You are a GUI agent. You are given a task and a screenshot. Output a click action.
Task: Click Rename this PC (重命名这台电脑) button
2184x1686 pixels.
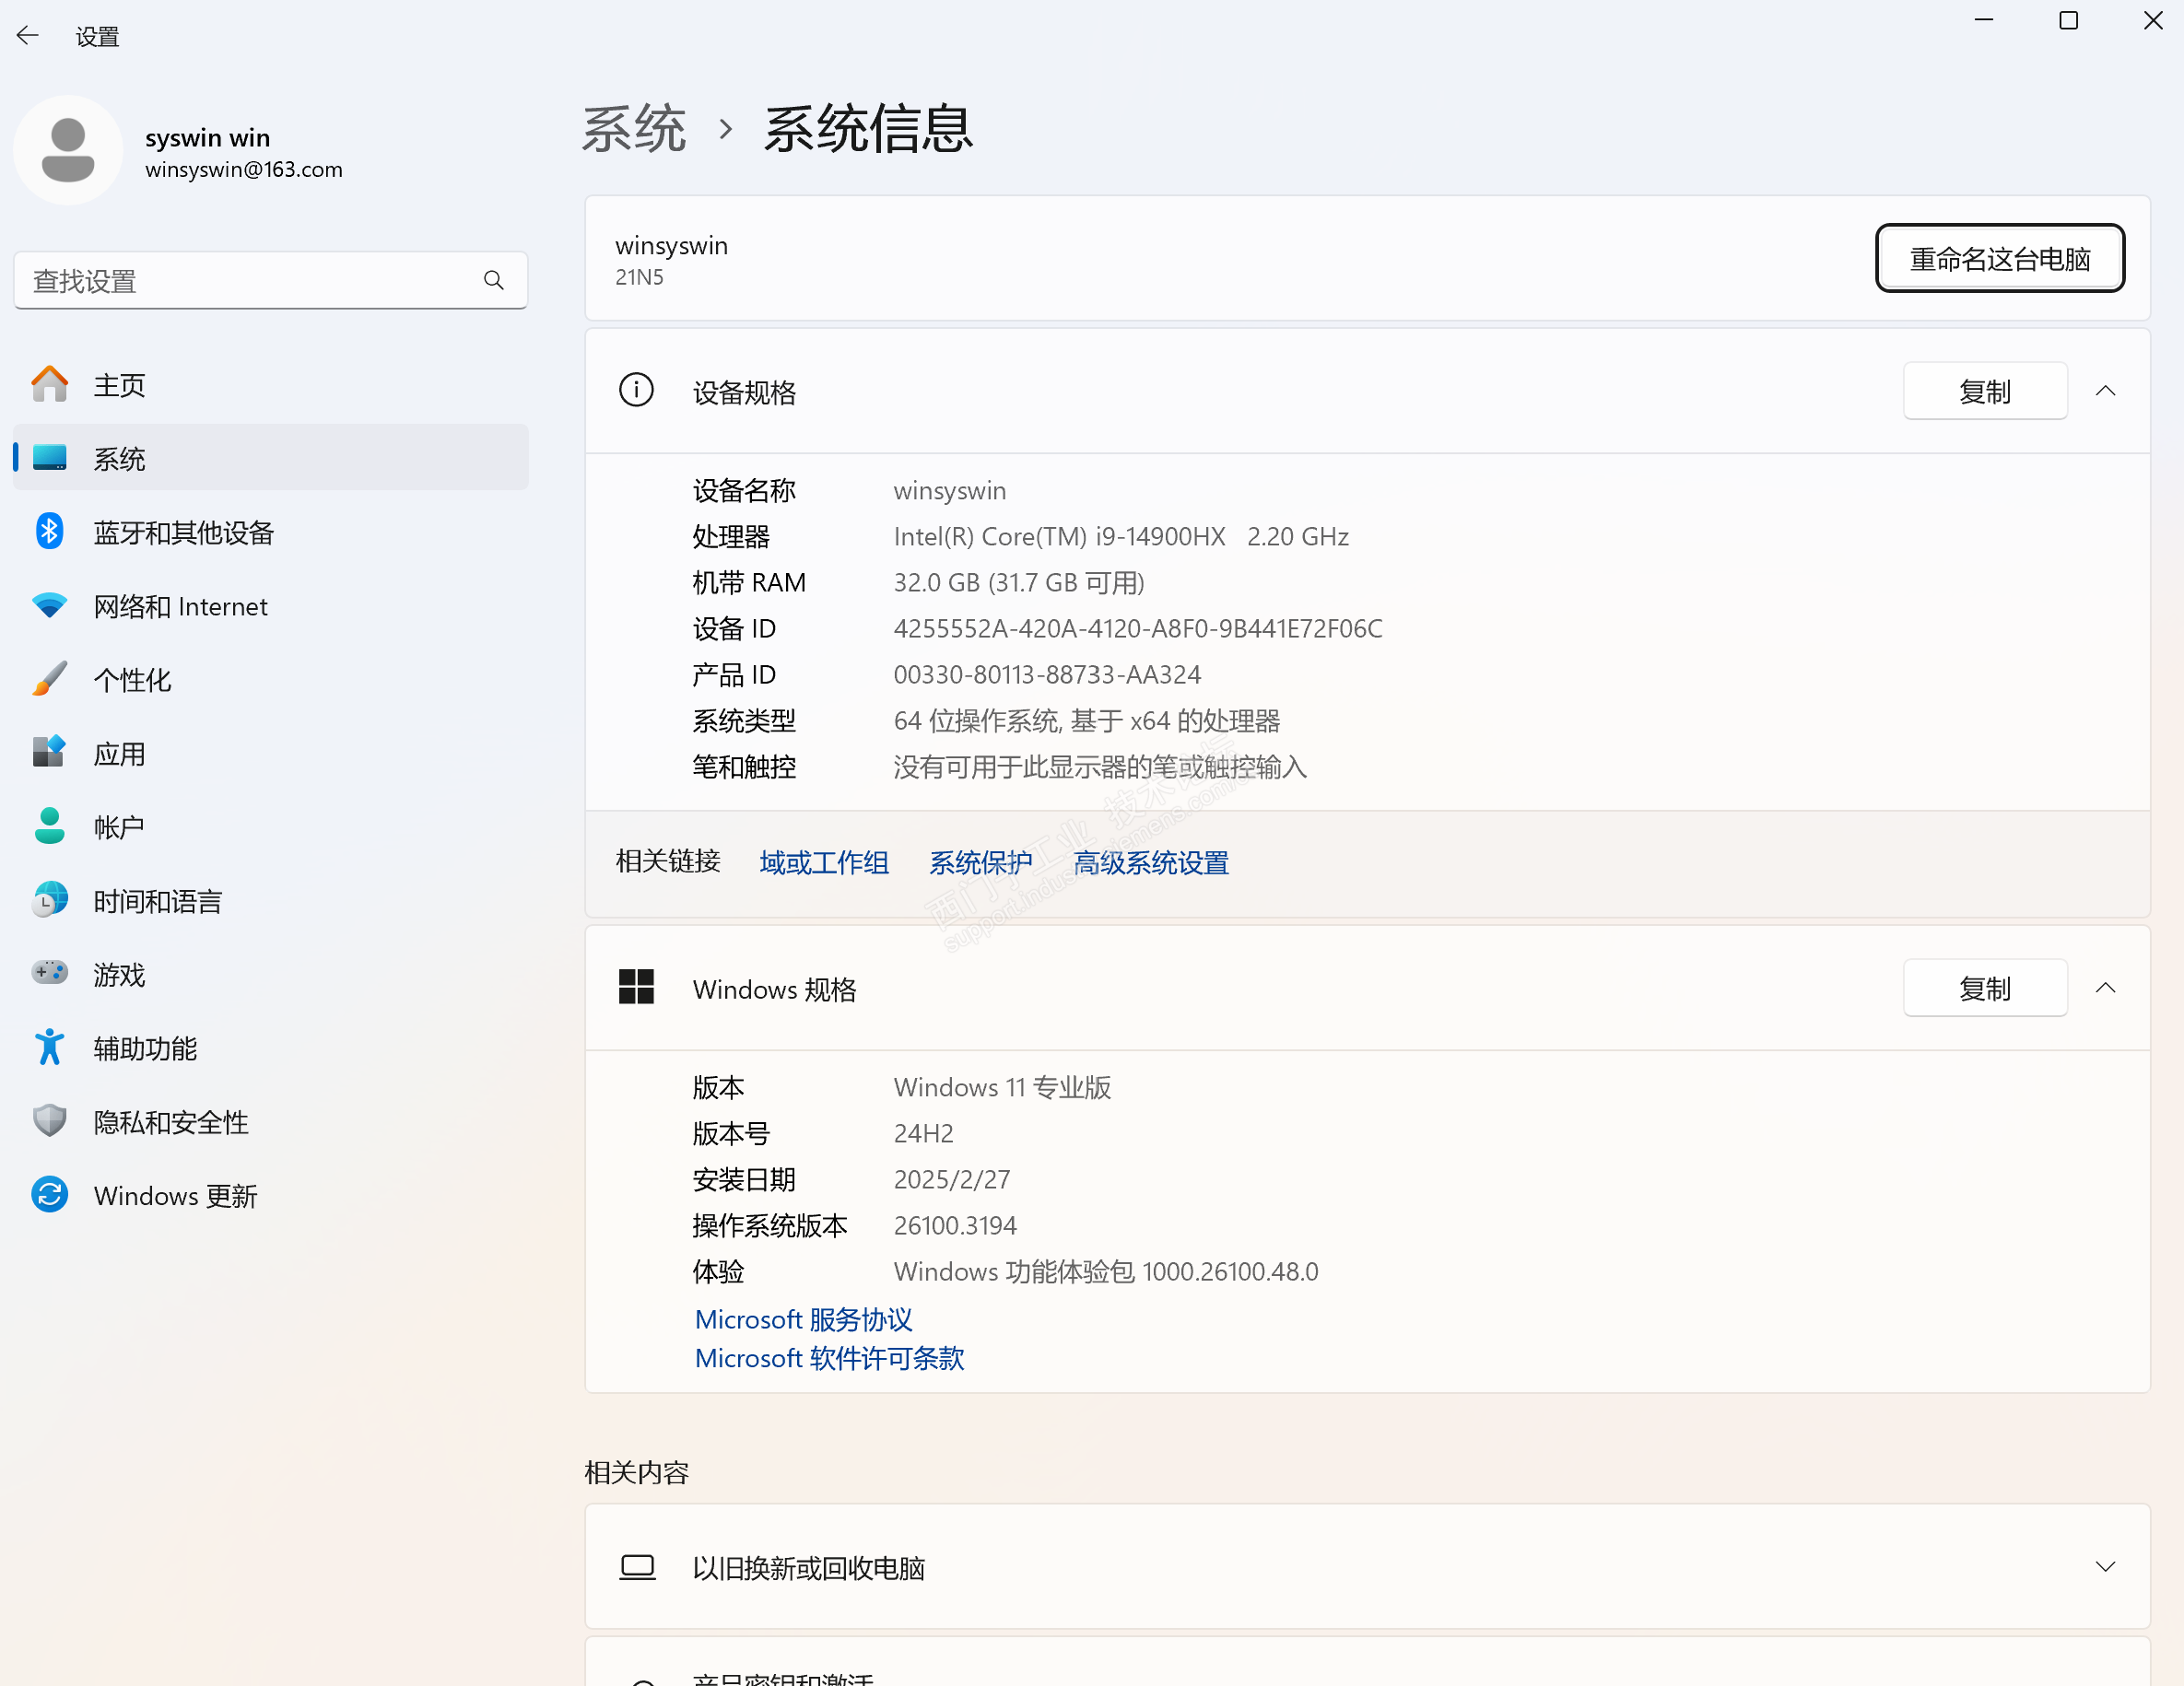pyautogui.click(x=1998, y=259)
